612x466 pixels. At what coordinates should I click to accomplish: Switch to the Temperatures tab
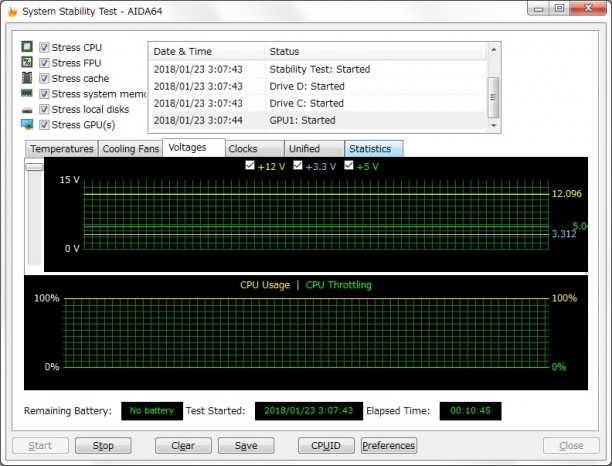pos(62,149)
